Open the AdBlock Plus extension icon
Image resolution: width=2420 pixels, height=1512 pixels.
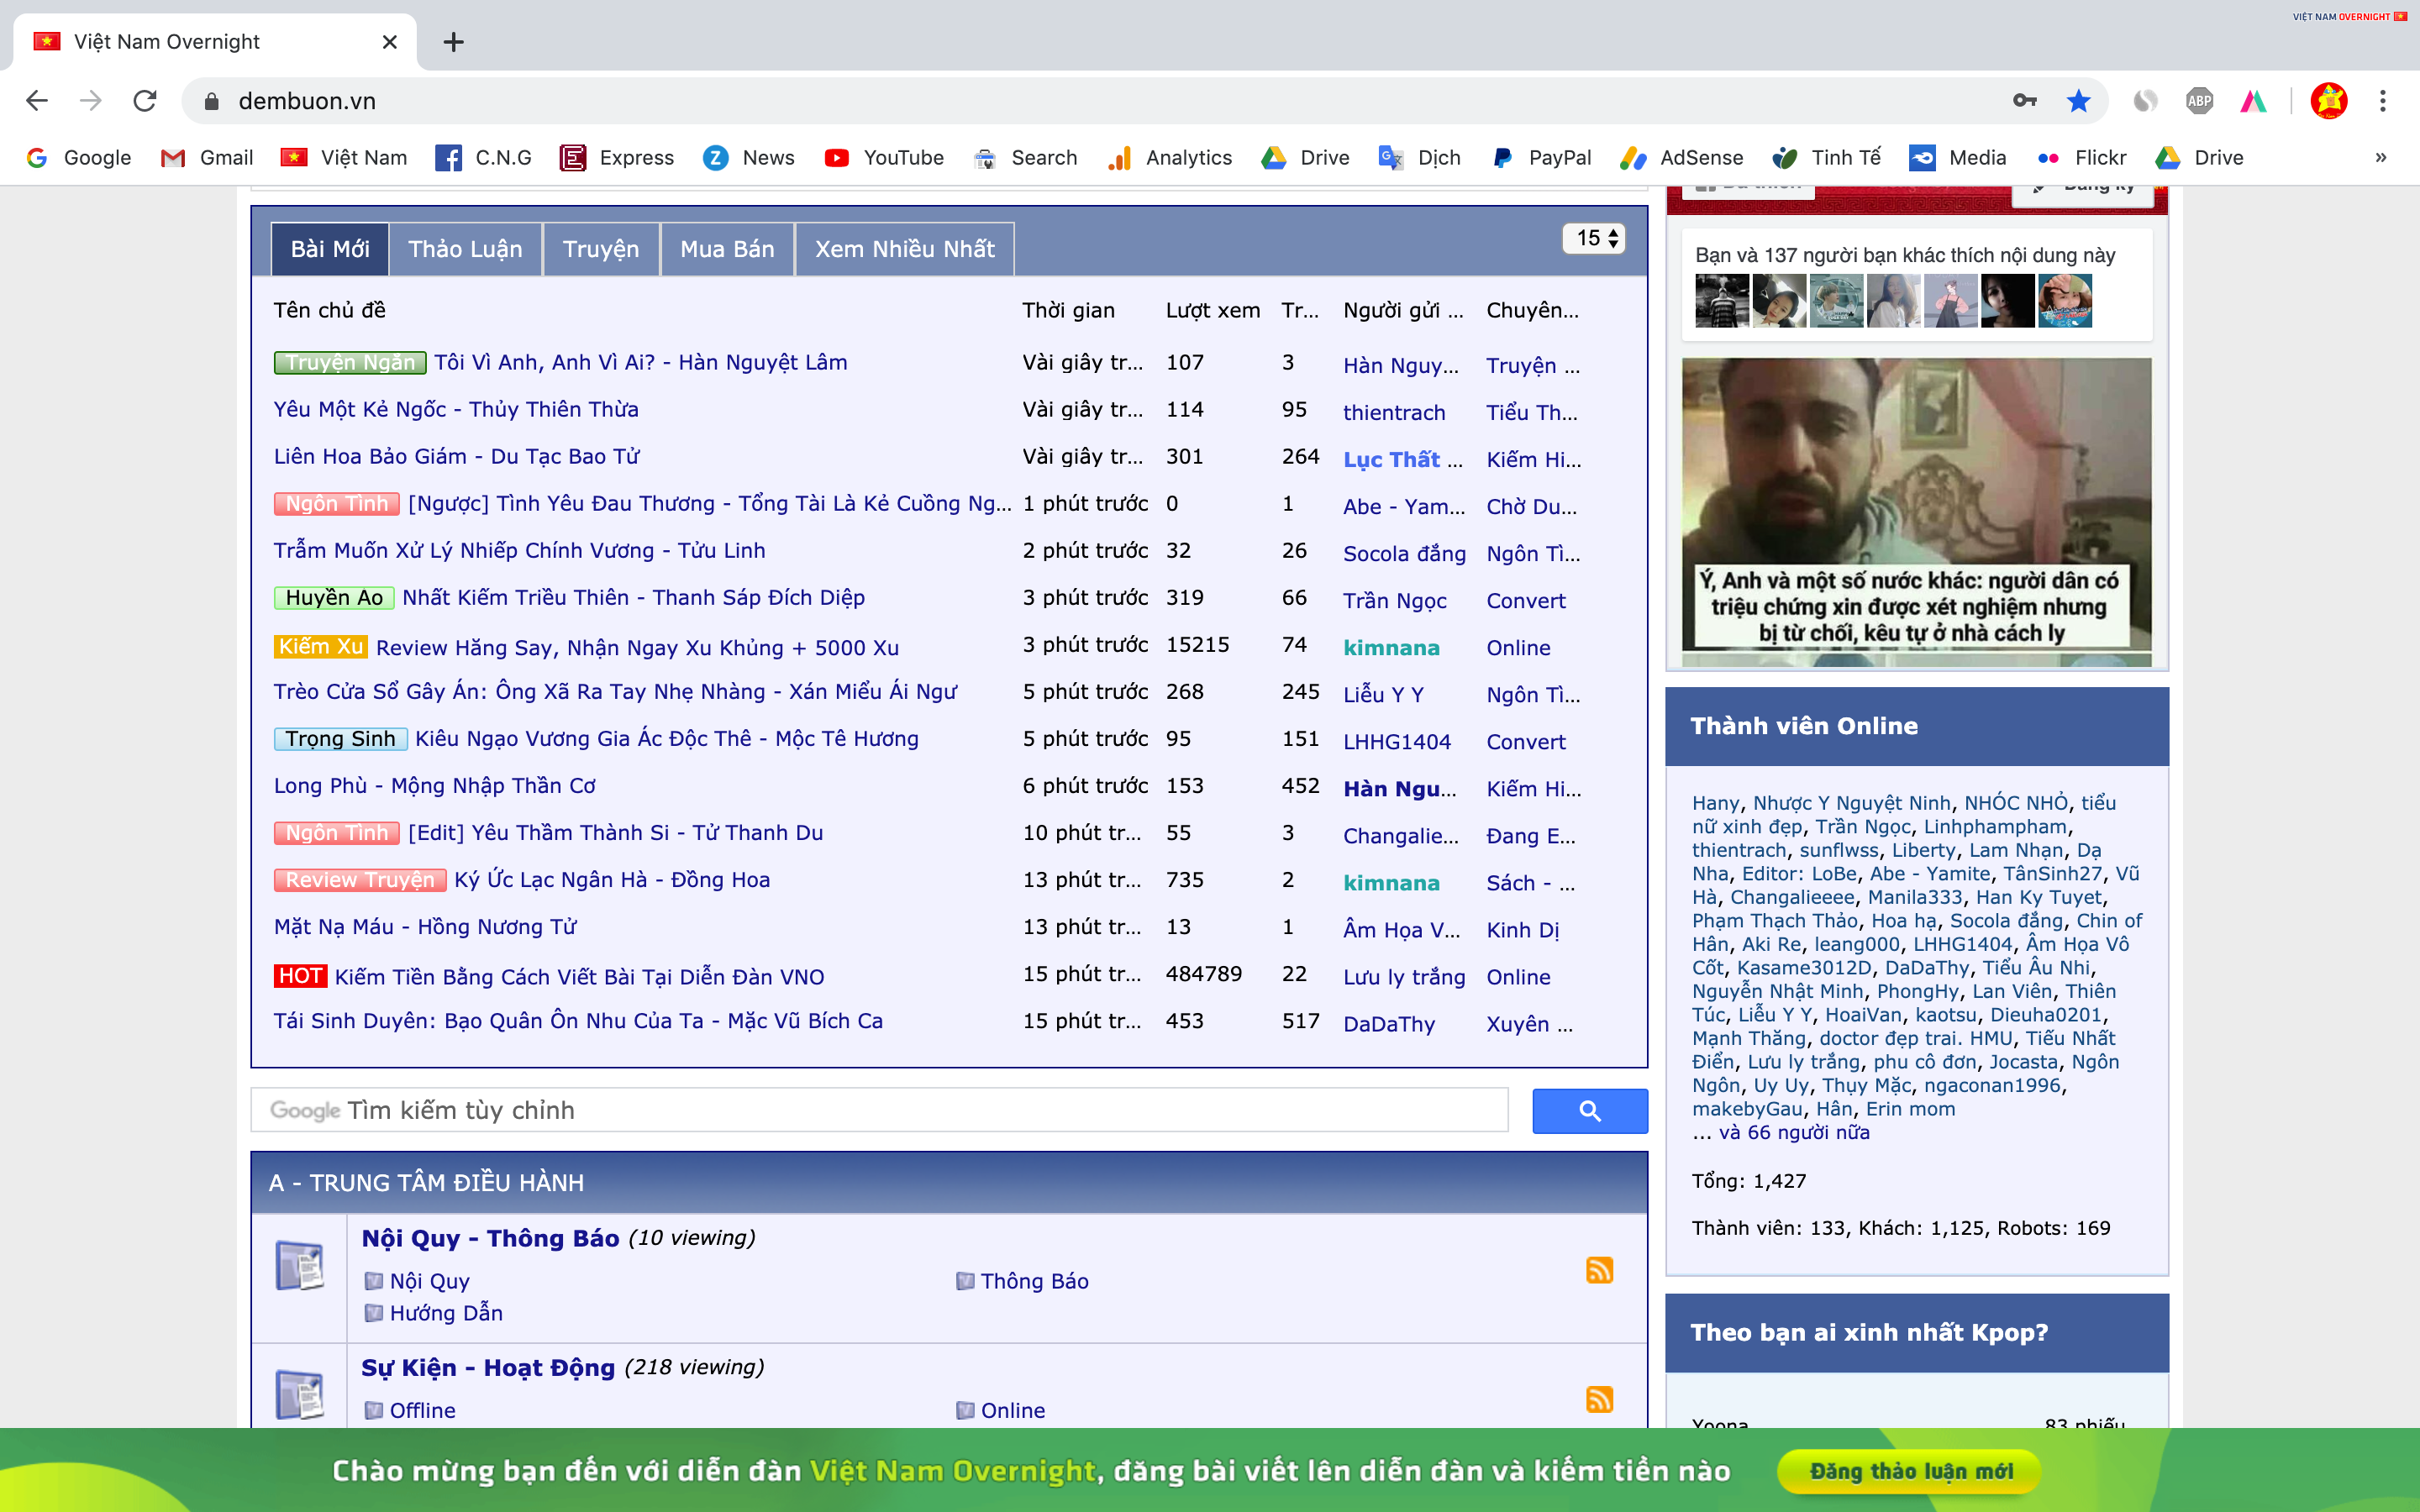pos(2199,101)
